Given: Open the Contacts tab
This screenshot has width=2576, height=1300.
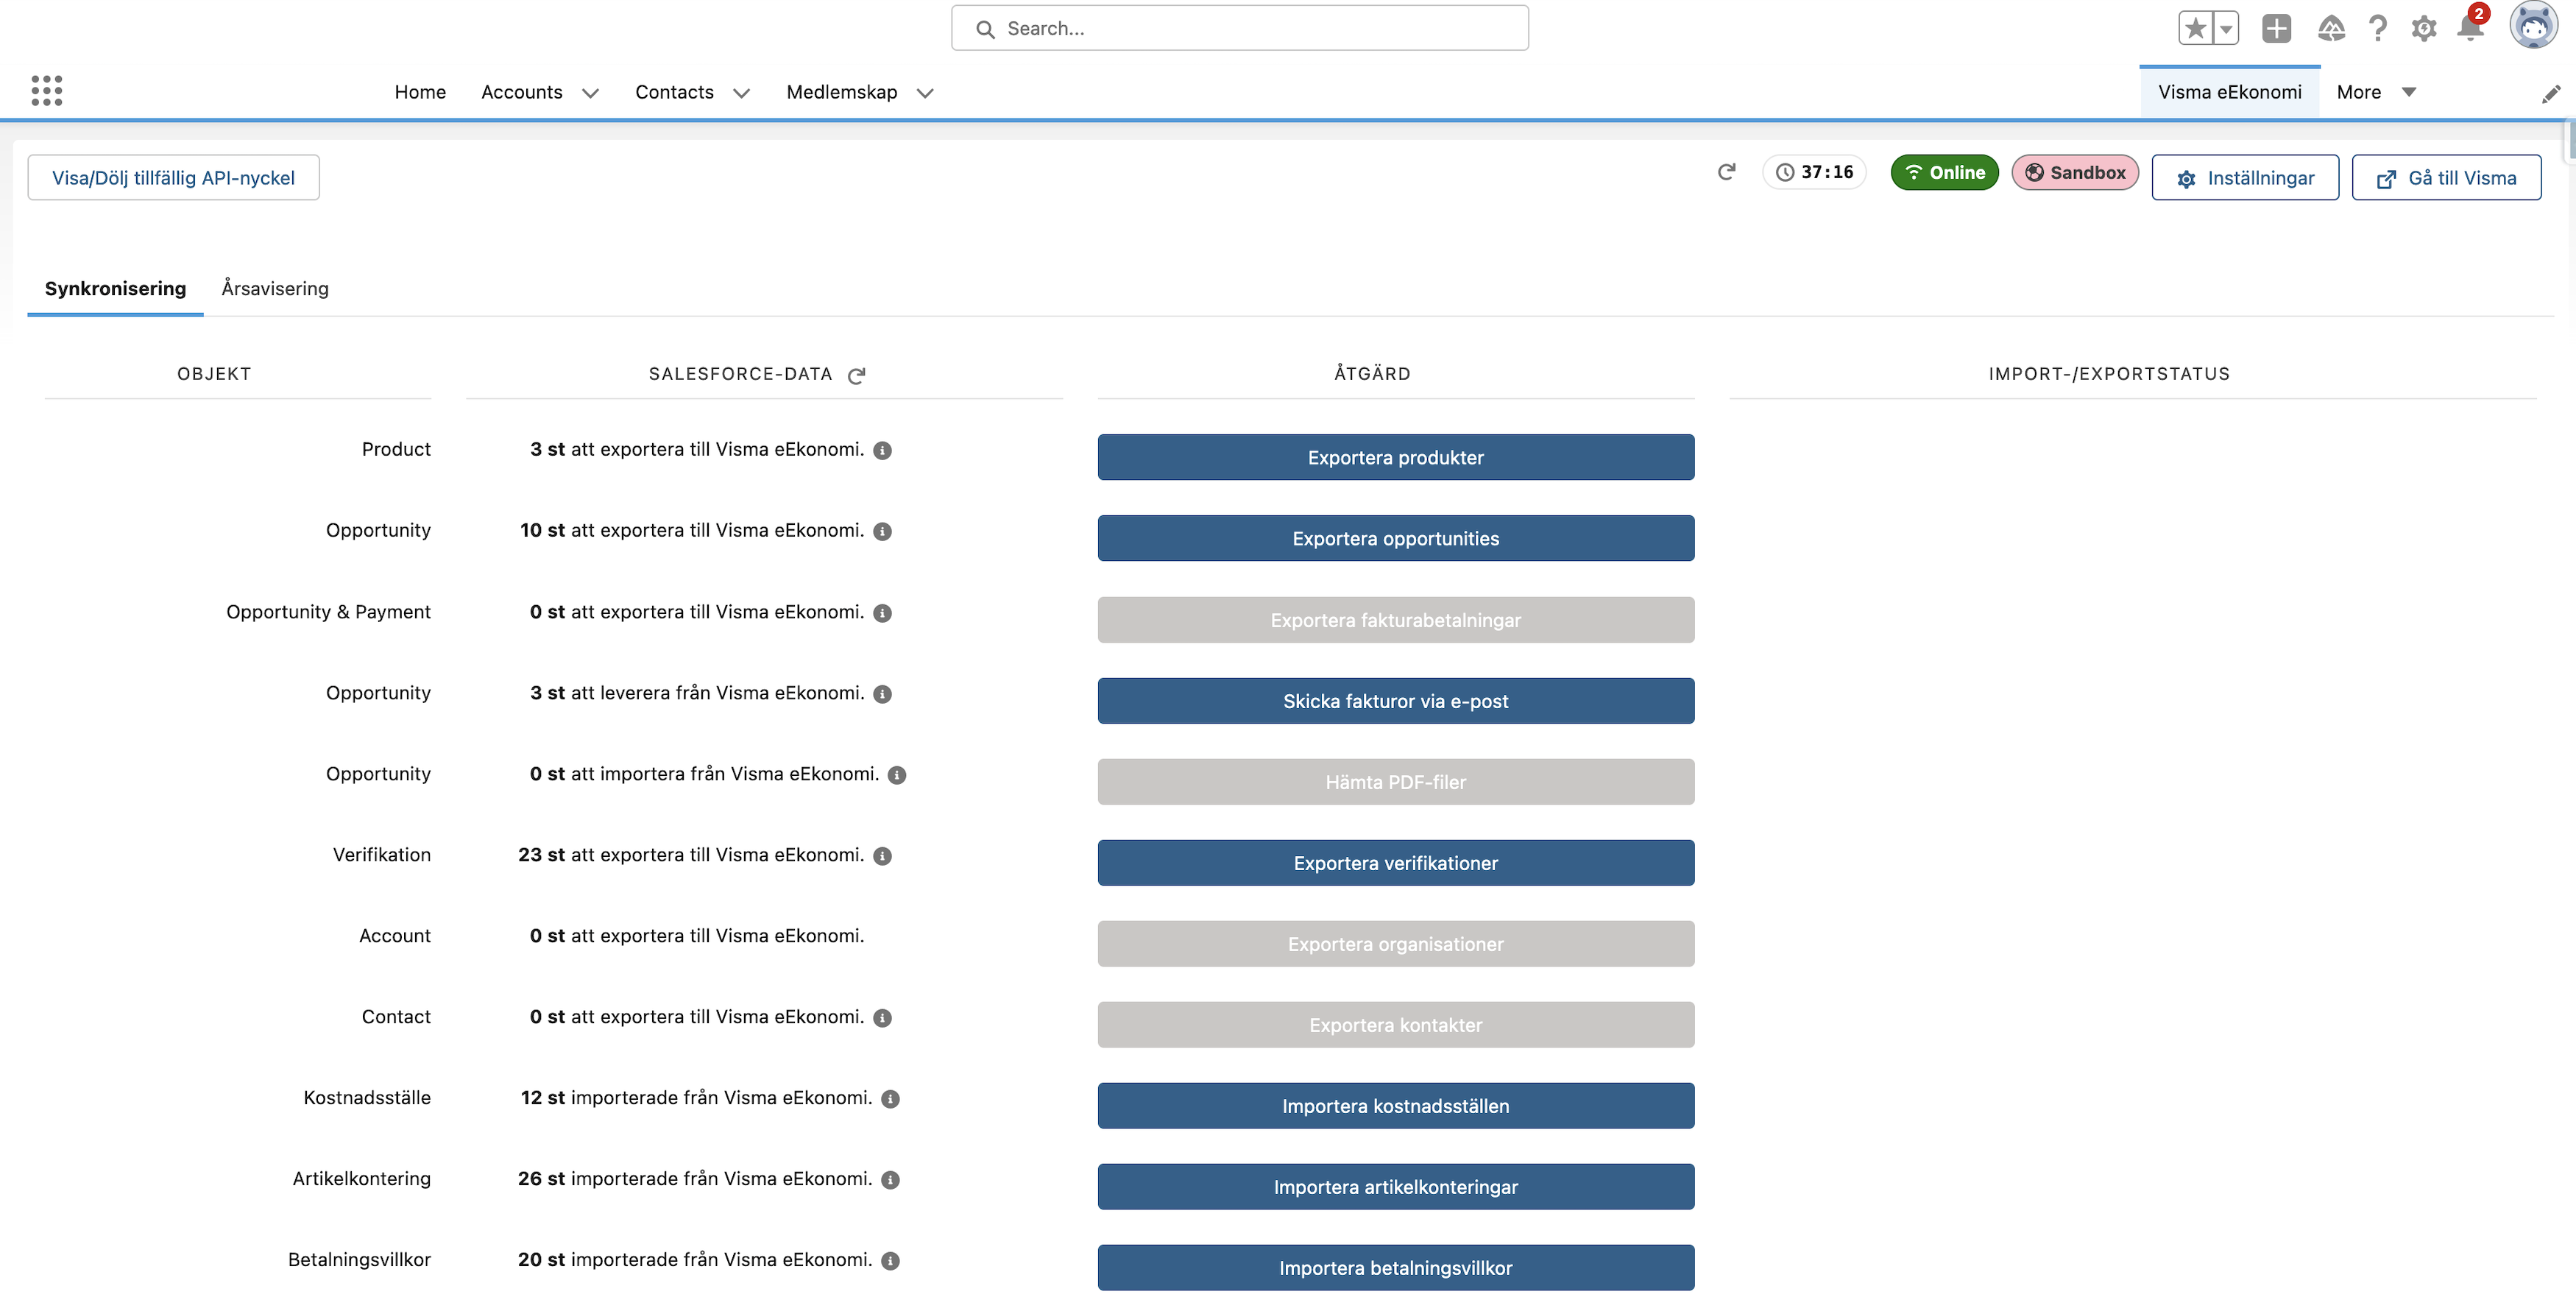Looking at the screenshot, I should (x=674, y=92).
